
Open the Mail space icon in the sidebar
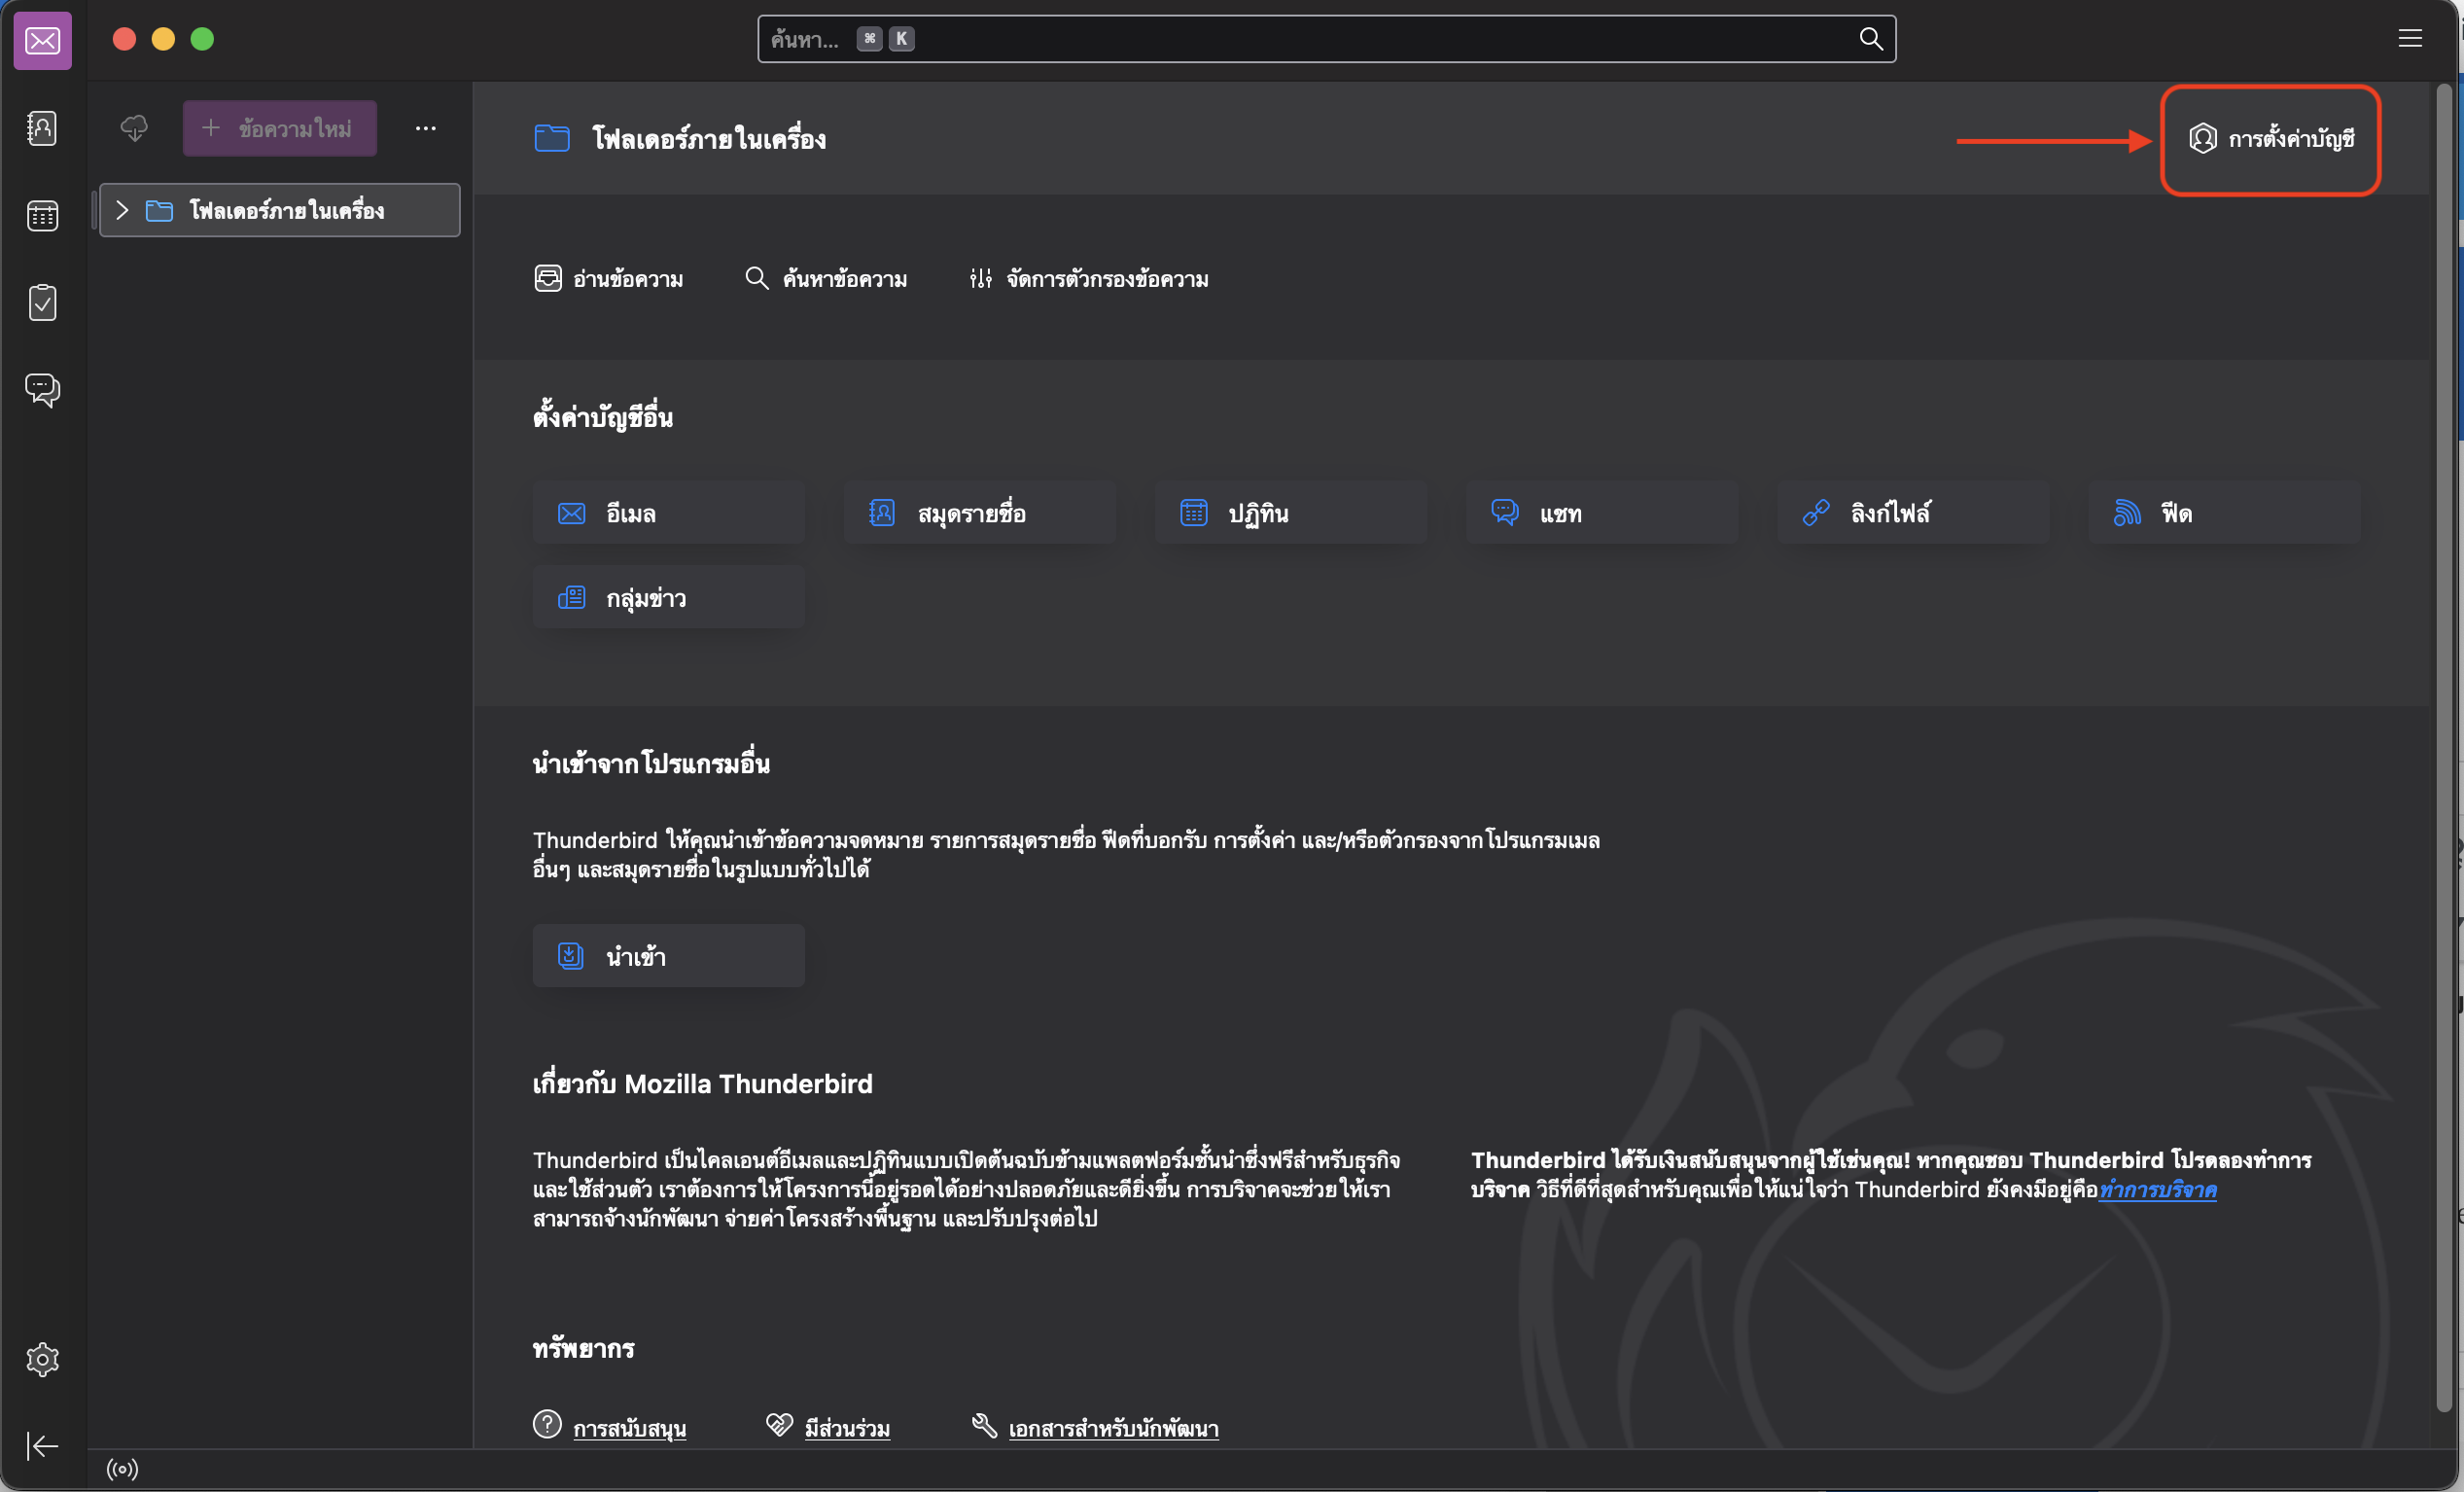tap(42, 40)
